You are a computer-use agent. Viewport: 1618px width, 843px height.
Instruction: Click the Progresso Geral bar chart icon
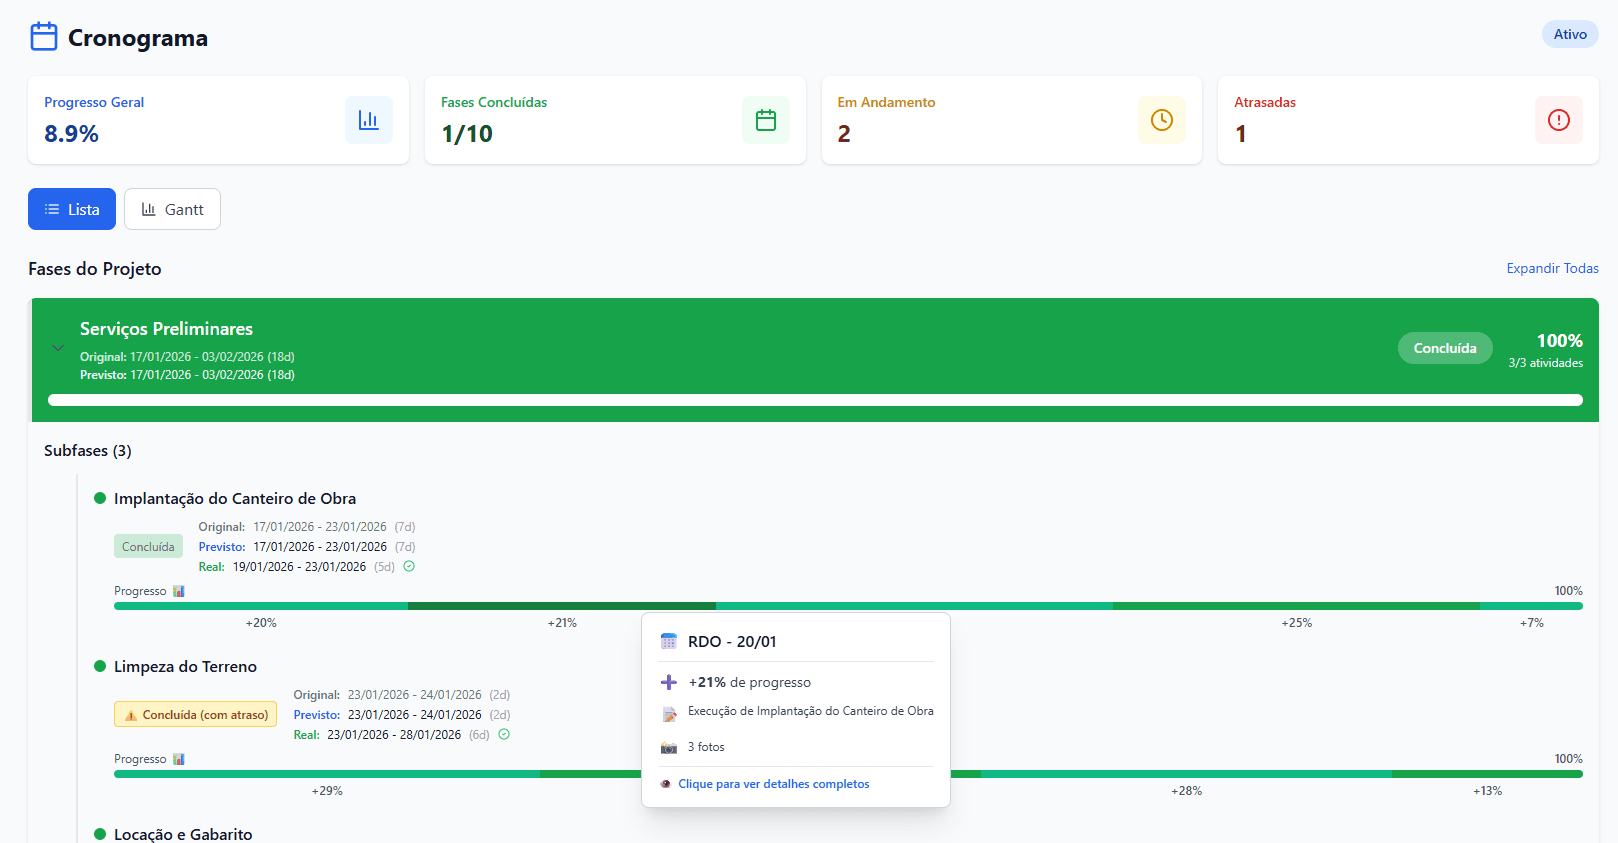[x=368, y=120]
